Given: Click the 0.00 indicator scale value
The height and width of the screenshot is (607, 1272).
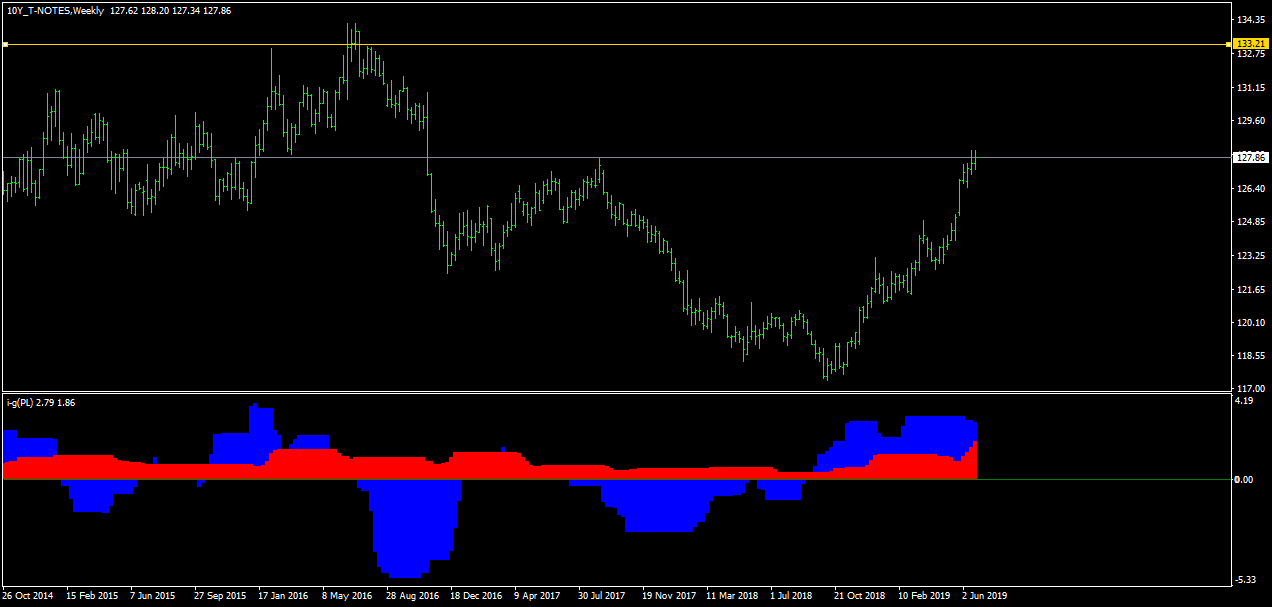Looking at the screenshot, I should click(1245, 480).
